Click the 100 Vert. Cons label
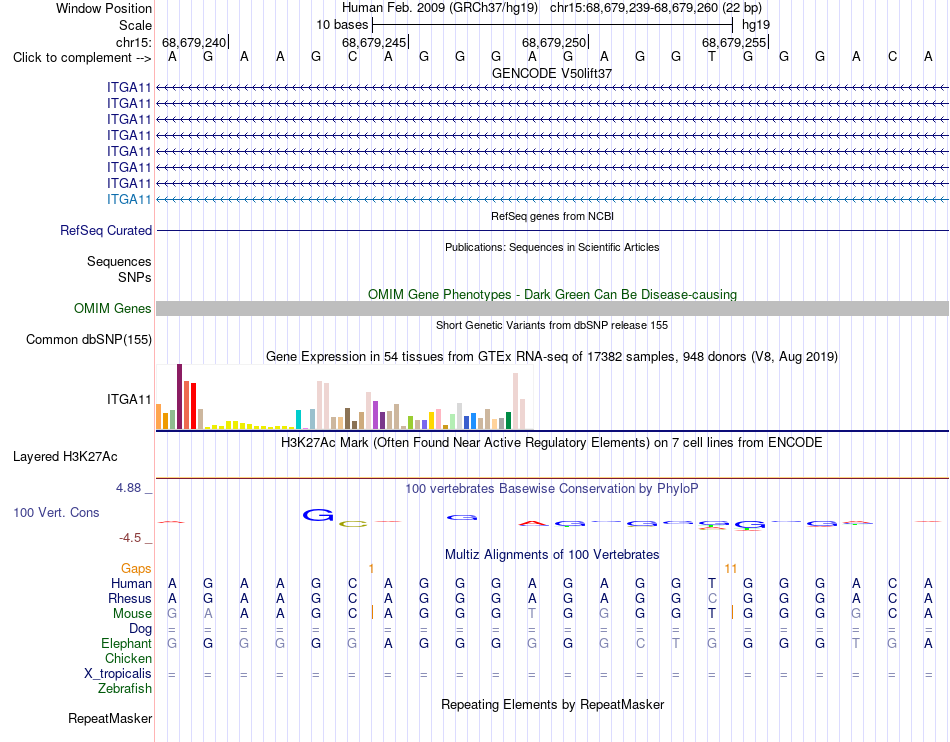 [56, 512]
